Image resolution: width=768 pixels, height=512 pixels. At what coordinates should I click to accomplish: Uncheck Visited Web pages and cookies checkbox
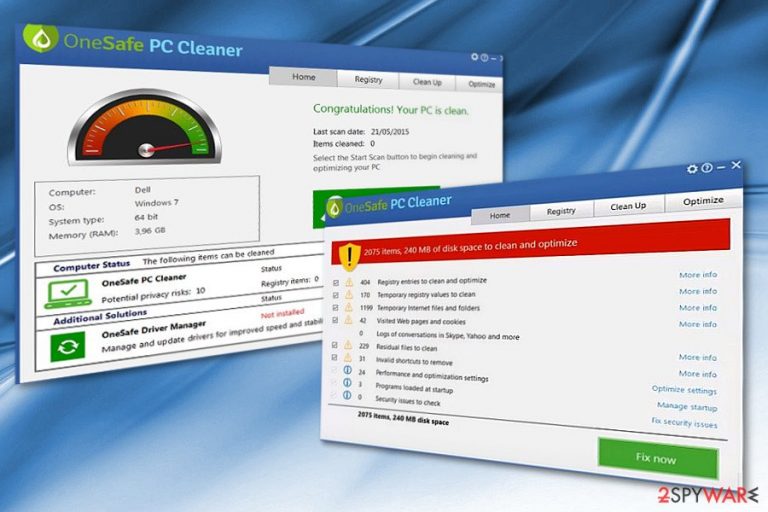point(335,320)
